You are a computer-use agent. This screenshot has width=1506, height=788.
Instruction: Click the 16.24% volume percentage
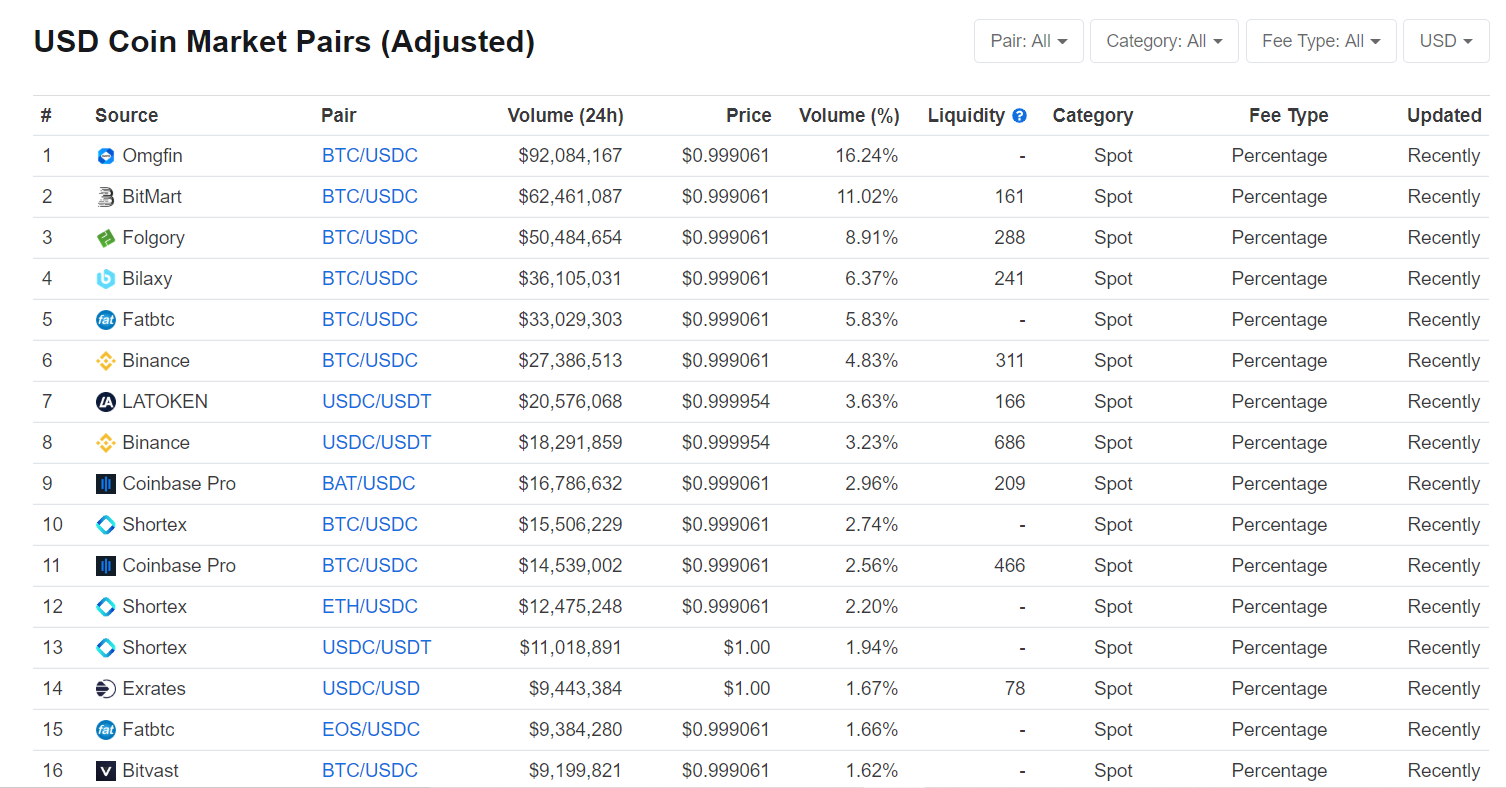point(867,156)
